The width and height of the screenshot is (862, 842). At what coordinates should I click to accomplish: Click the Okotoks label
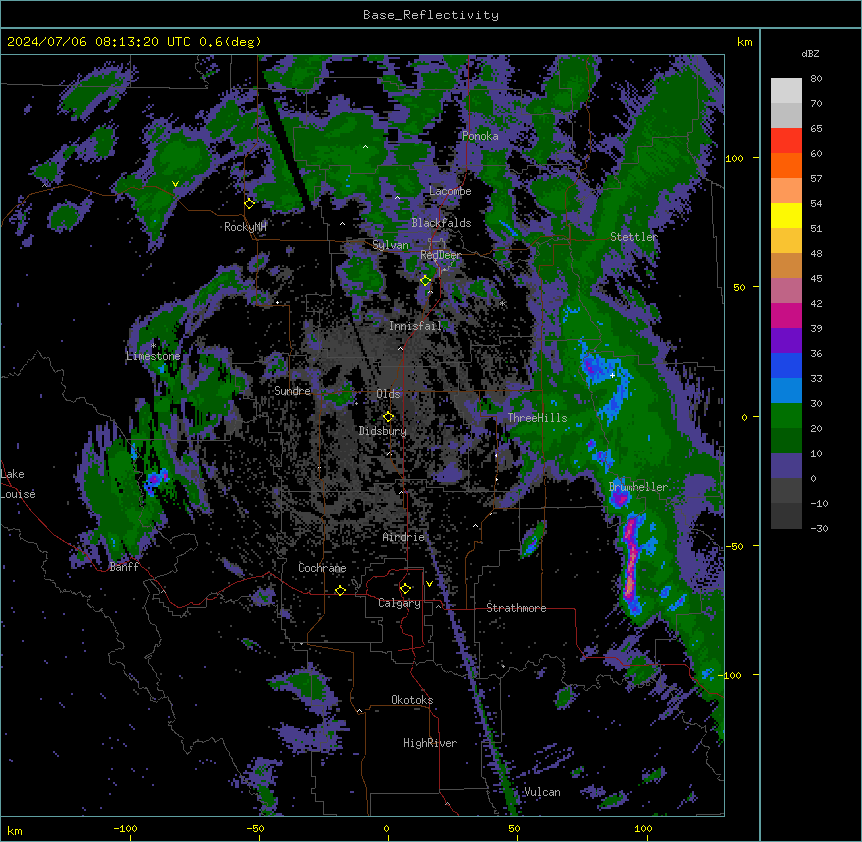(412, 700)
